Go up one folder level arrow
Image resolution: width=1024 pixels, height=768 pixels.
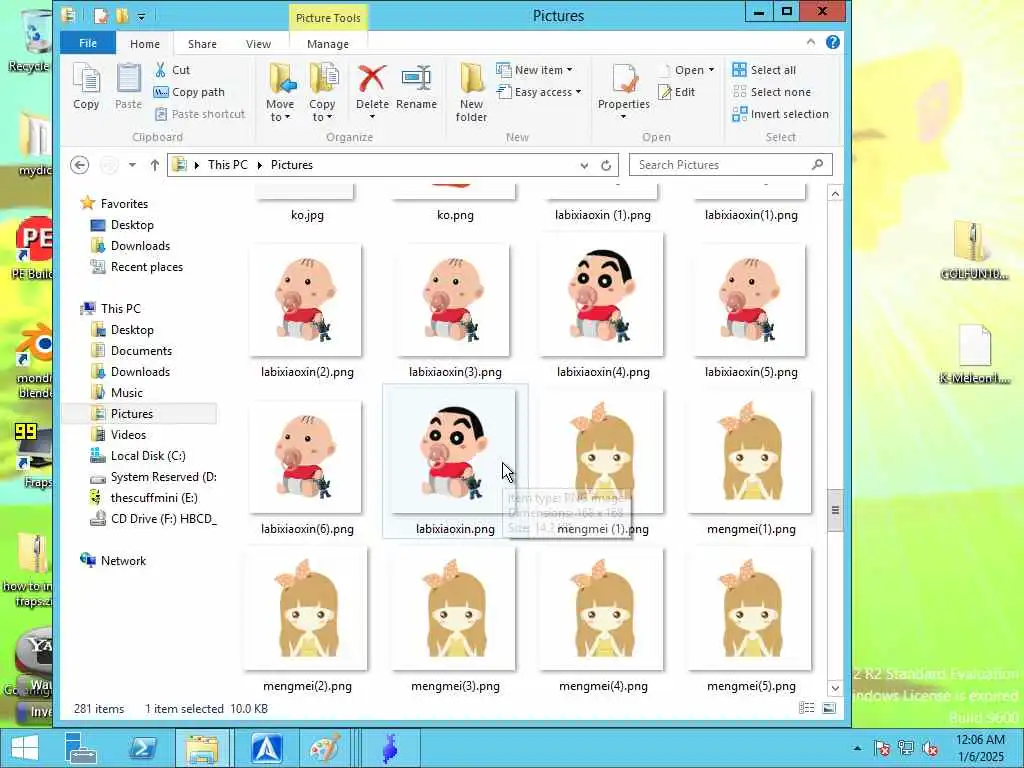point(154,165)
